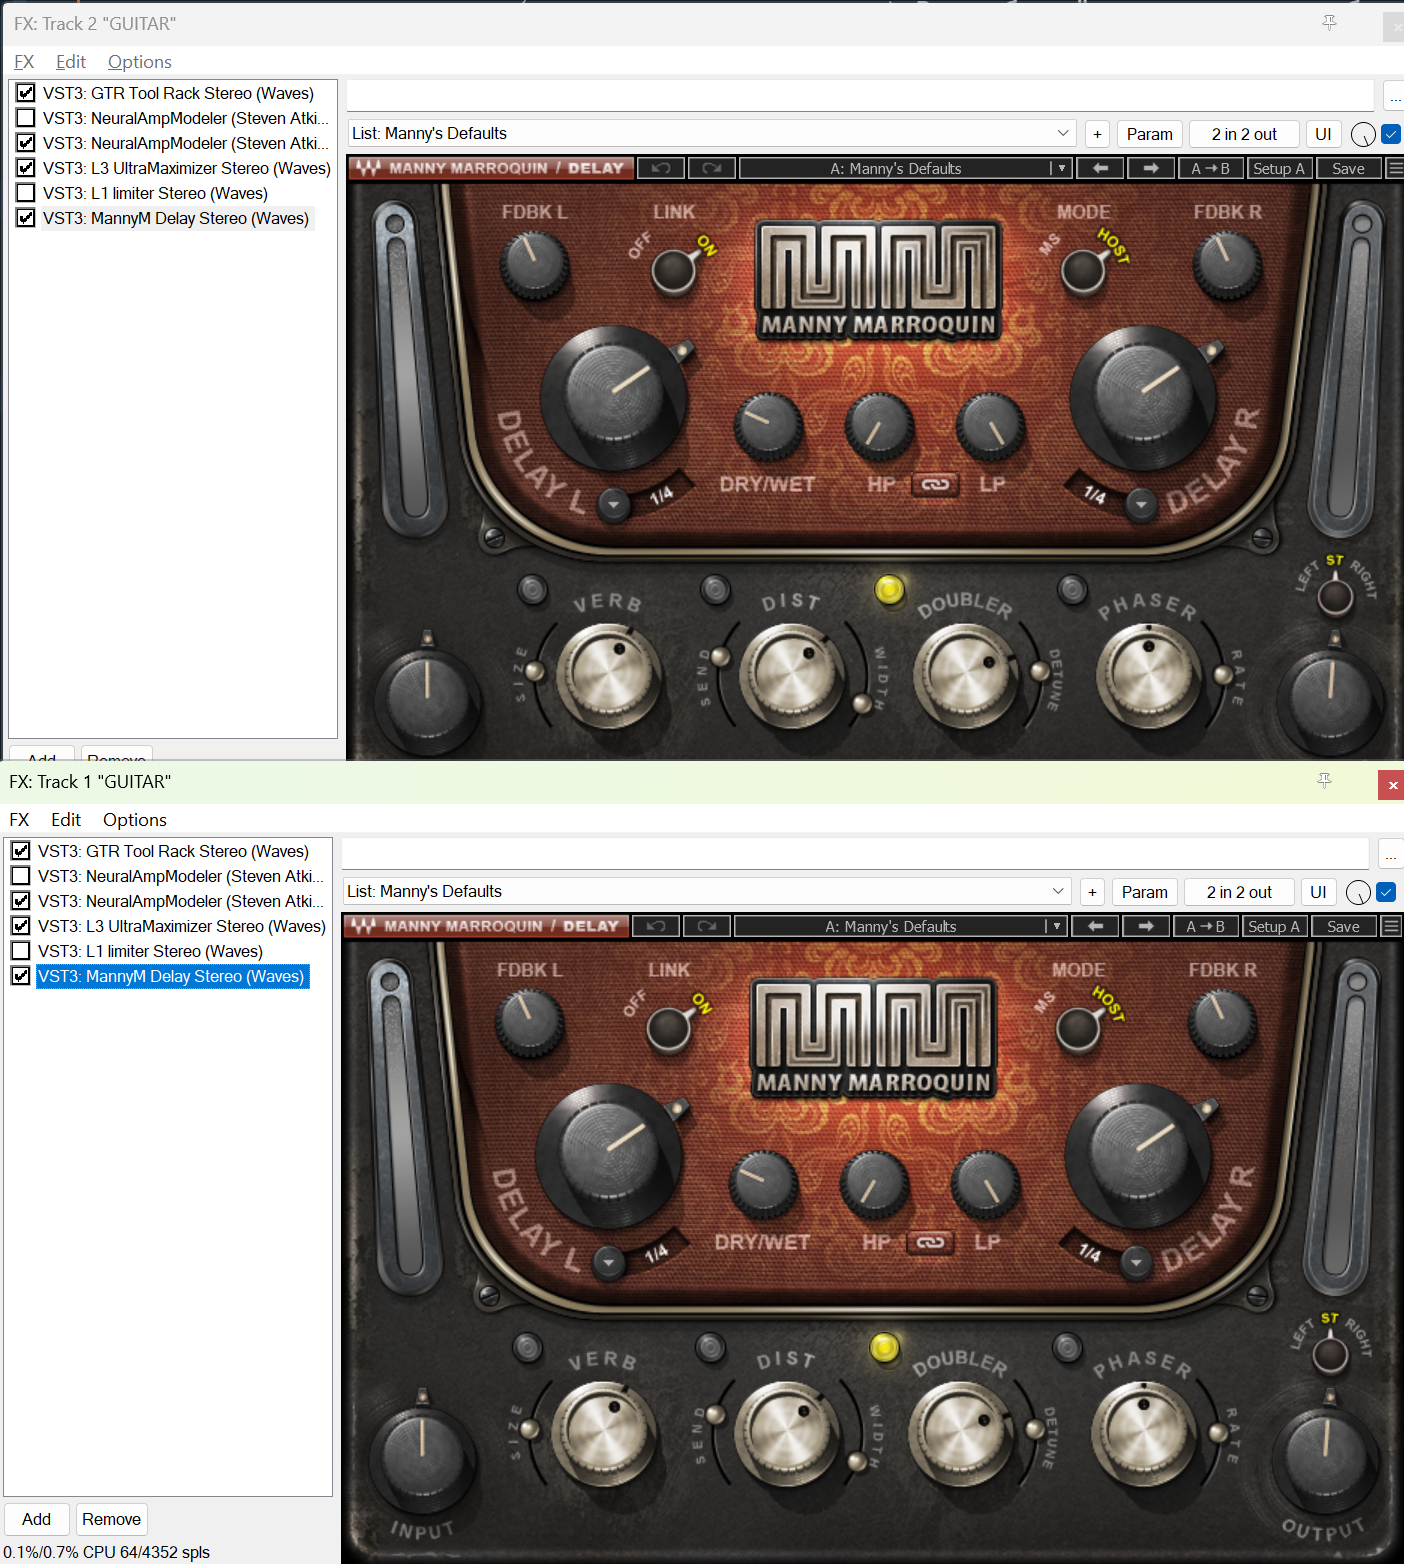Click Track 1 wet/dry mix knob icon
1404x1564 pixels.
click(x=1358, y=892)
